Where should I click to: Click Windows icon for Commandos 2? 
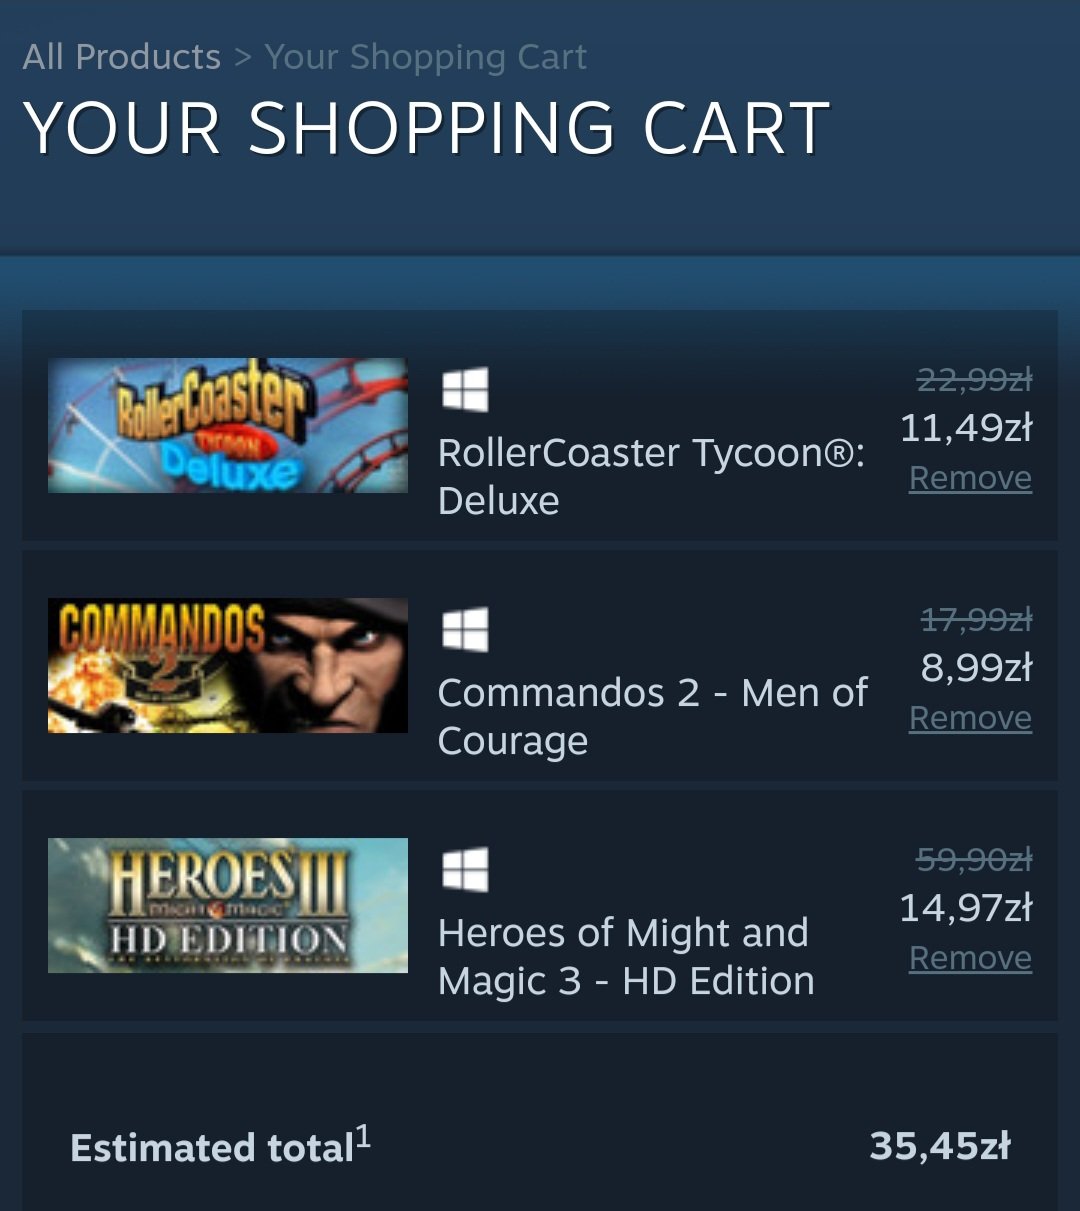point(465,630)
